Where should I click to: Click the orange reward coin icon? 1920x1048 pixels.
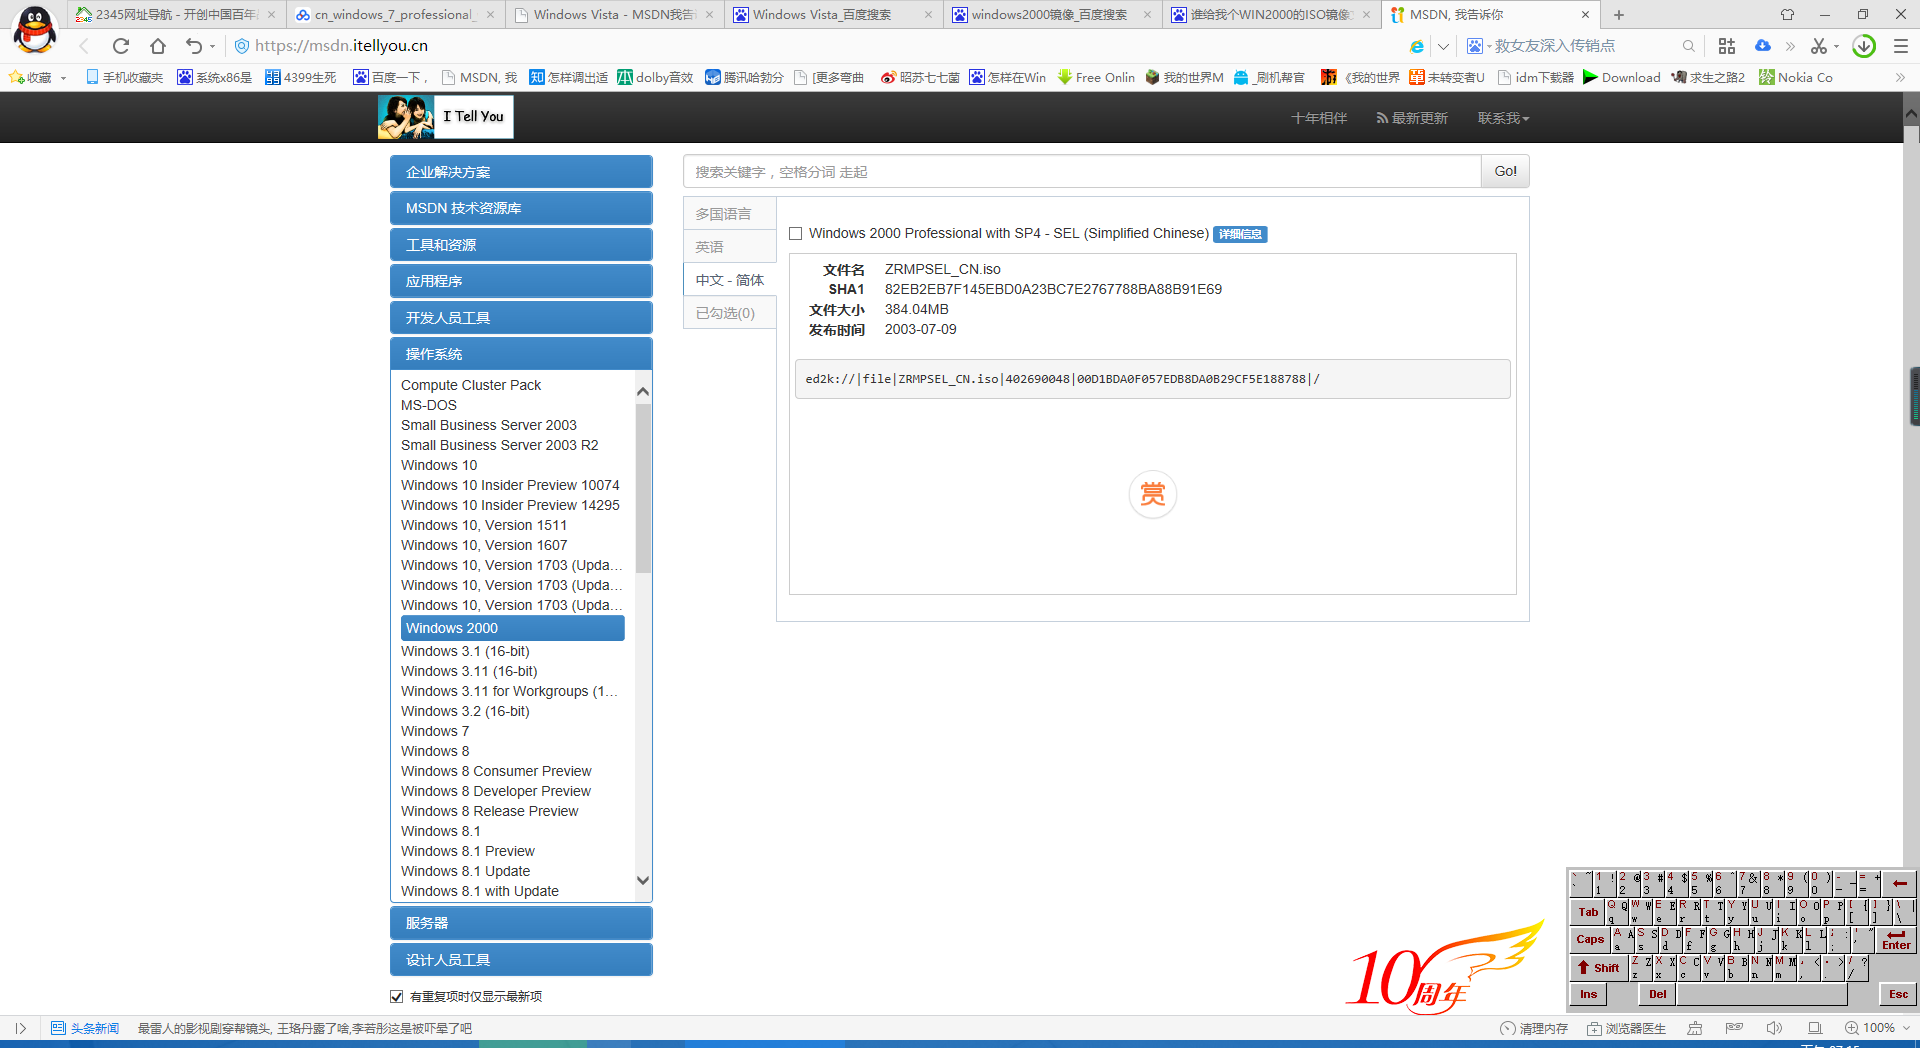1153,494
